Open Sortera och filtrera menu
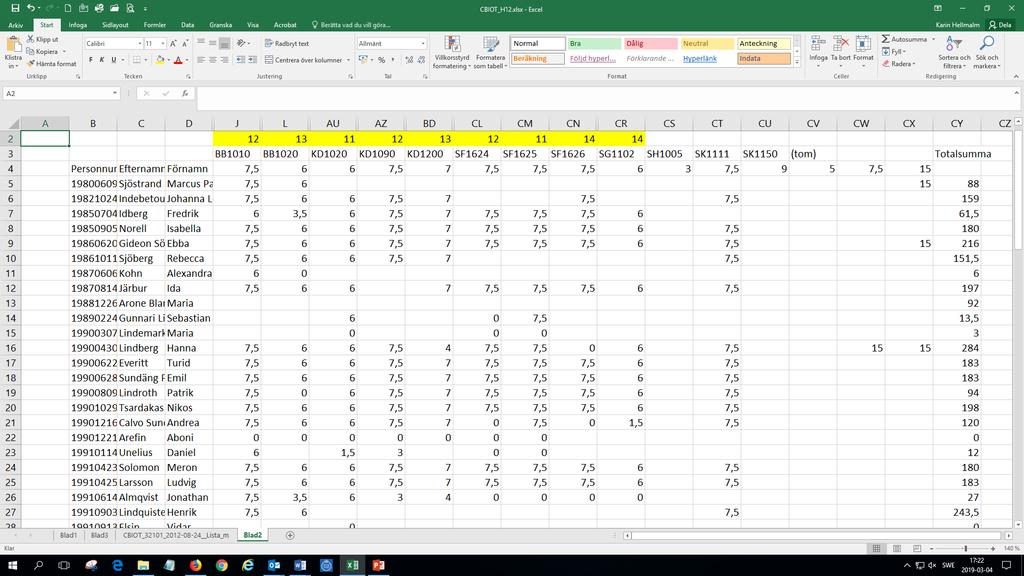Image resolution: width=1024 pixels, height=576 pixels. [x=954, y=53]
